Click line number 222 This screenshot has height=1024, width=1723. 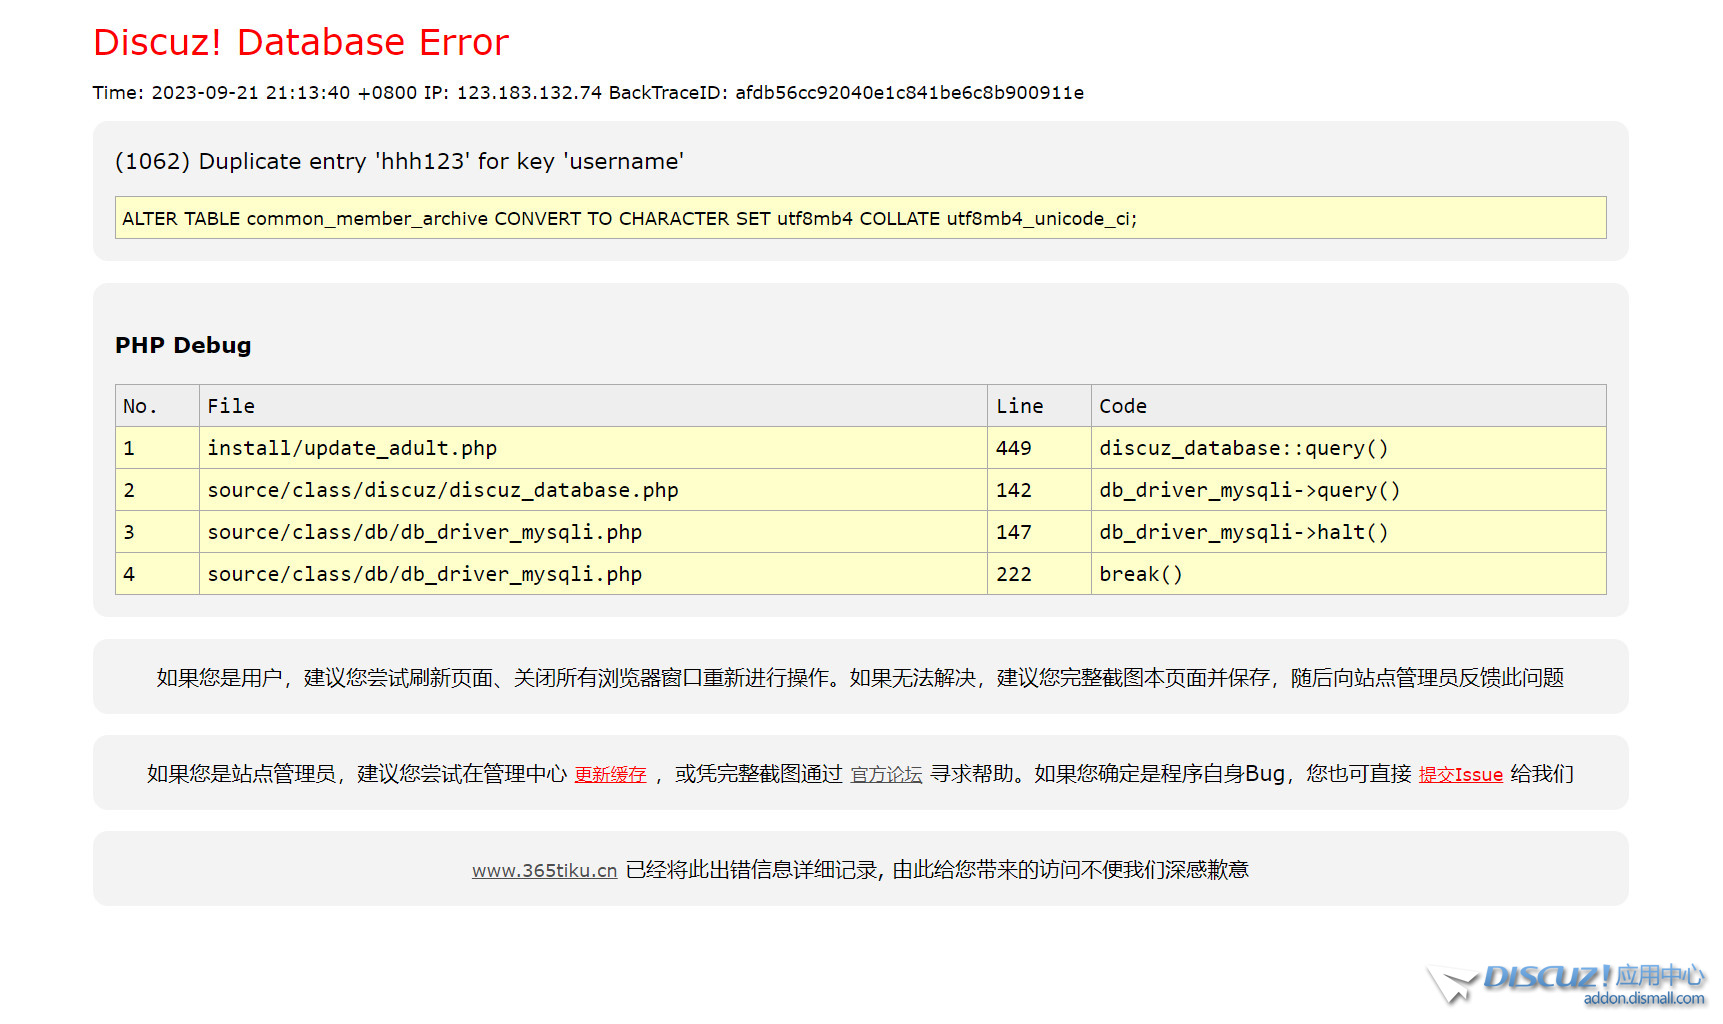click(1039, 574)
